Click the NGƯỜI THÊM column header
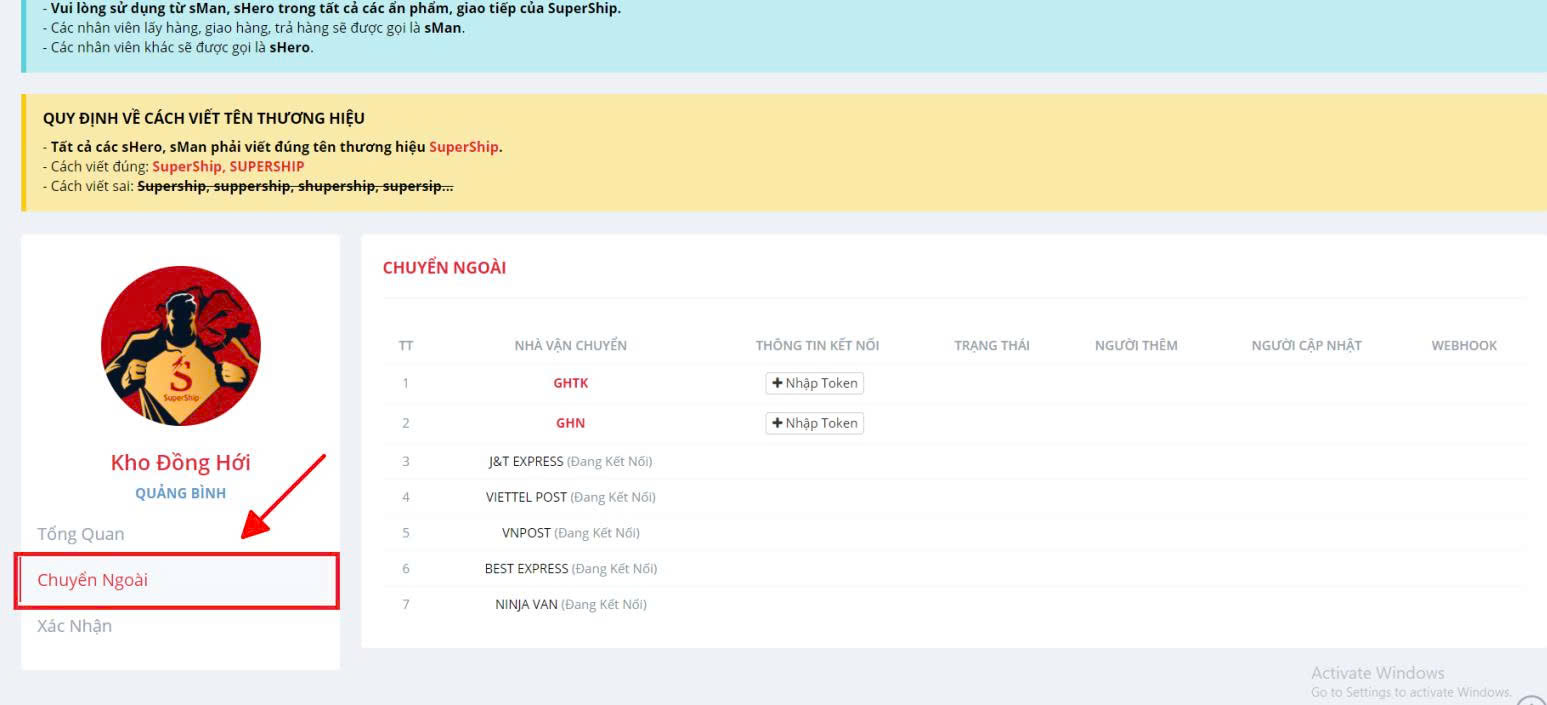Image resolution: width=1547 pixels, height=705 pixels. tap(1136, 346)
